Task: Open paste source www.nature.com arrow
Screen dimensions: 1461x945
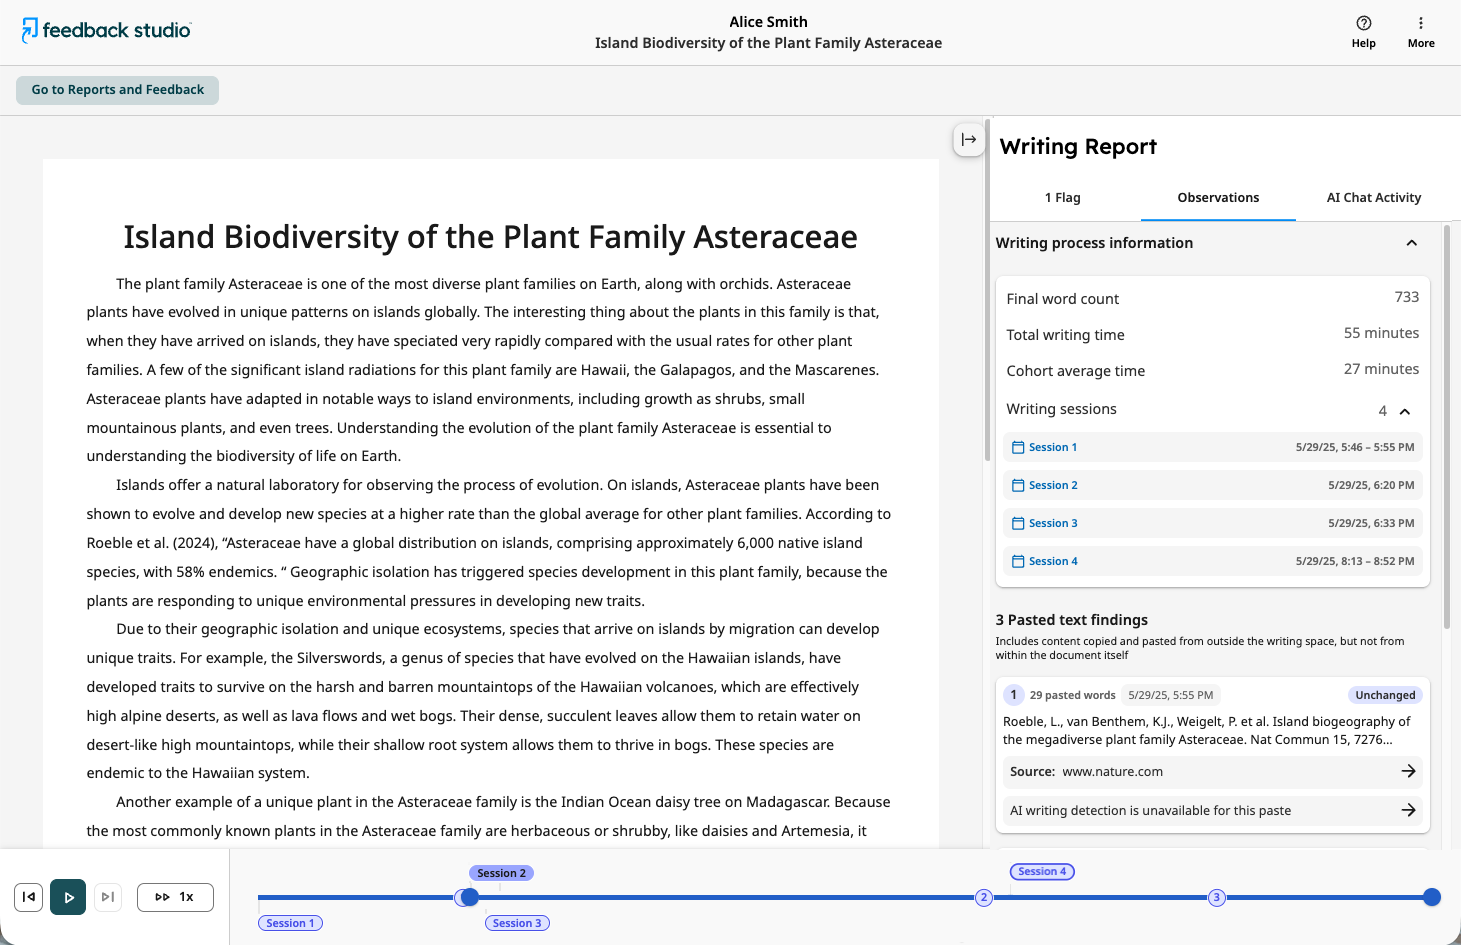Action: coord(1408,771)
